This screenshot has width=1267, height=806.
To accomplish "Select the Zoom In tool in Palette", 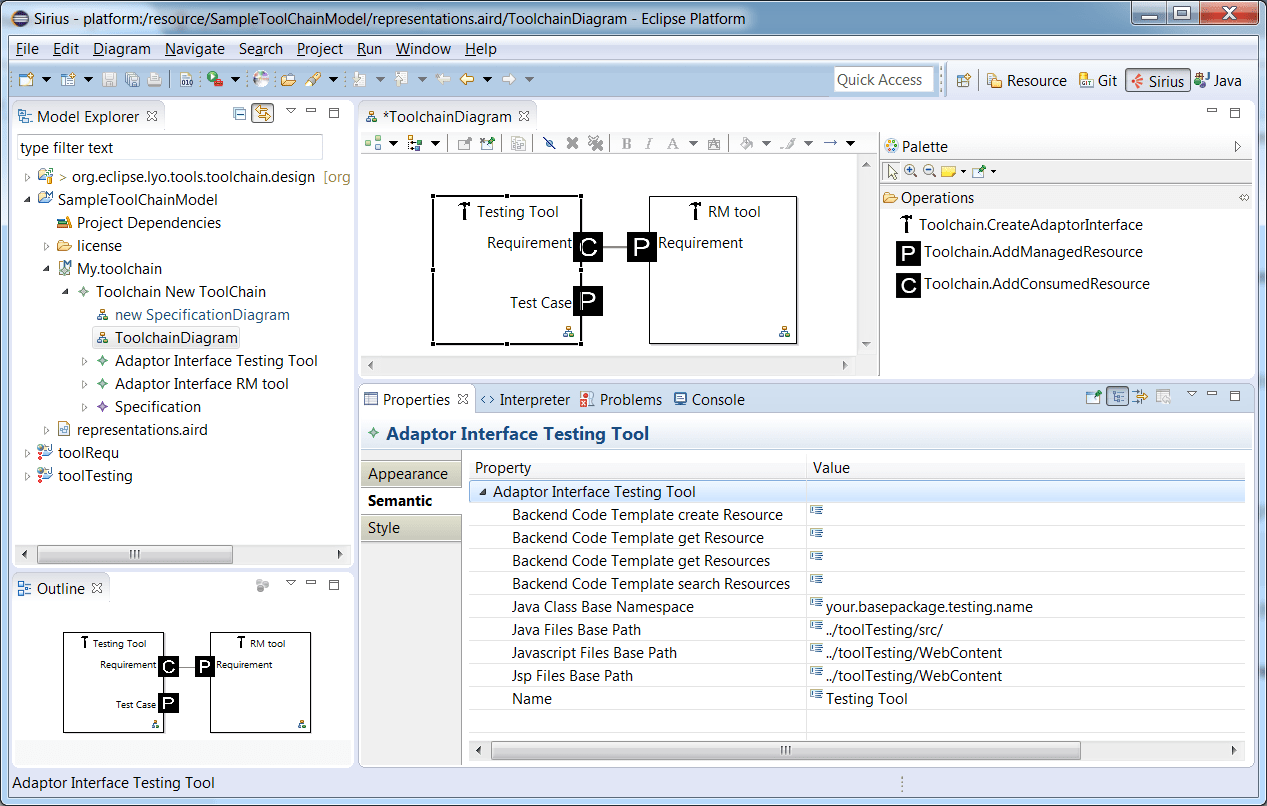I will pyautogui.click(x=909, y=171).
